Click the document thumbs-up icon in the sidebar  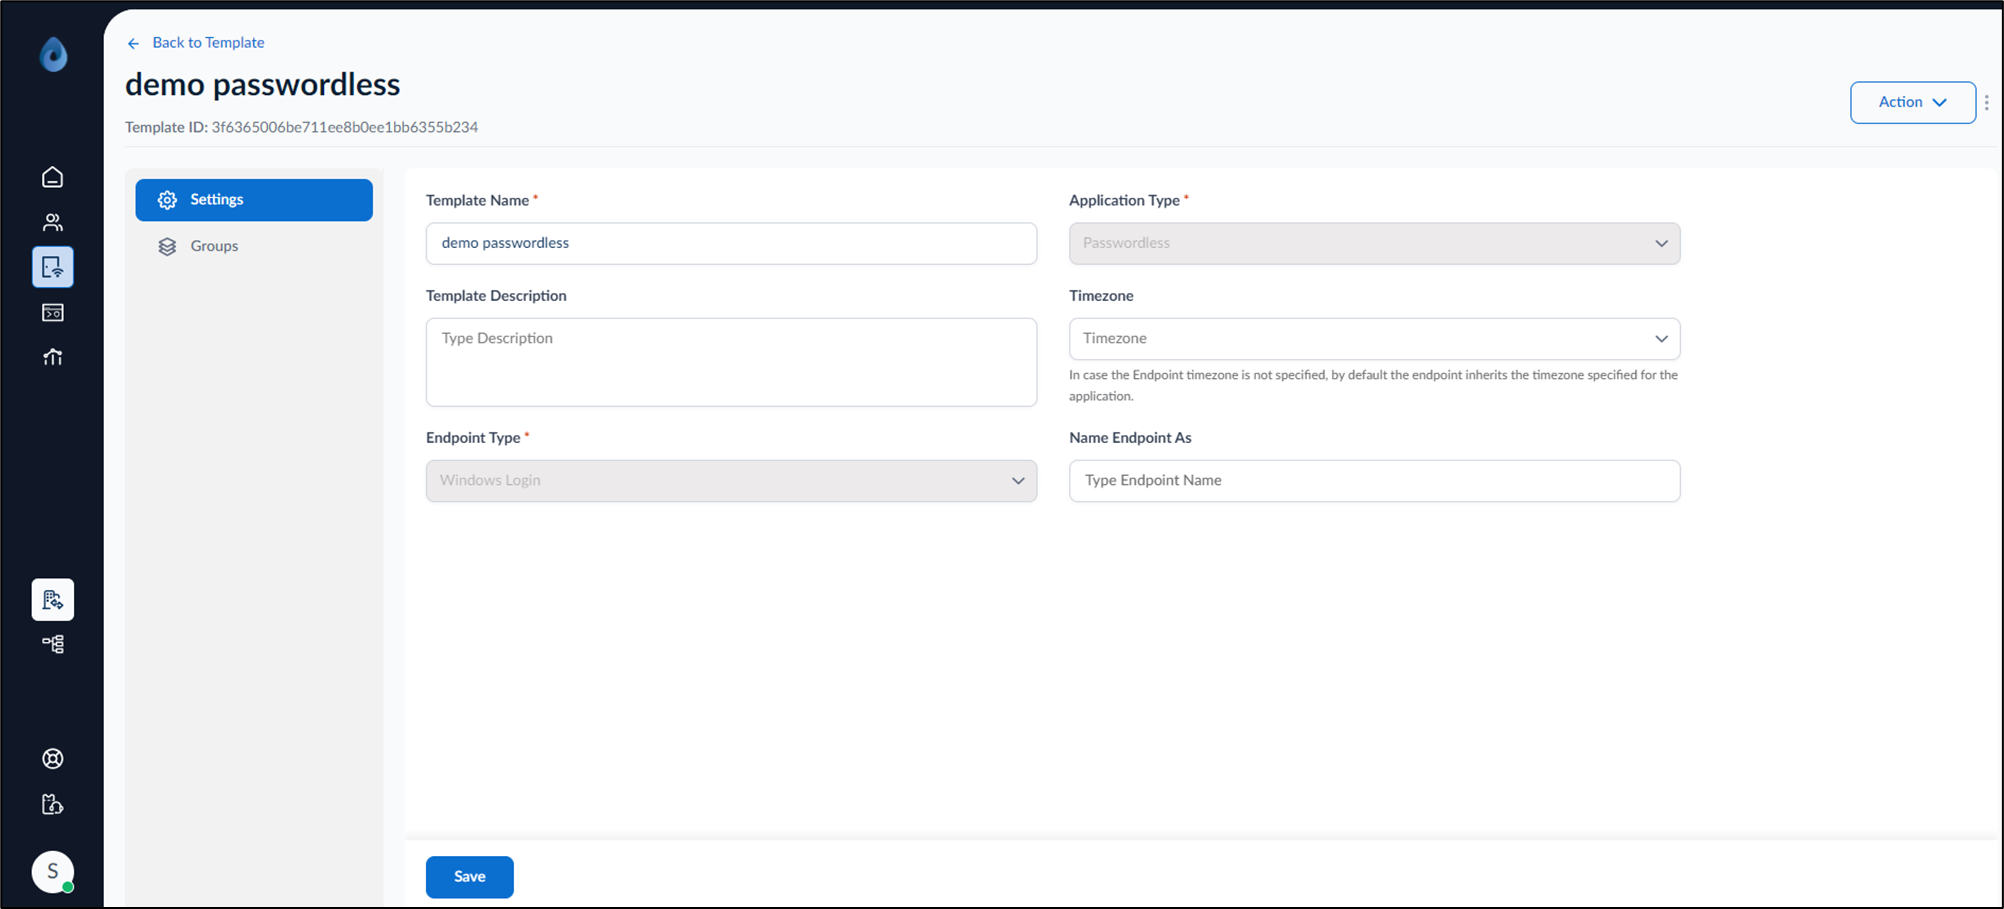click(x=53, y=804)
